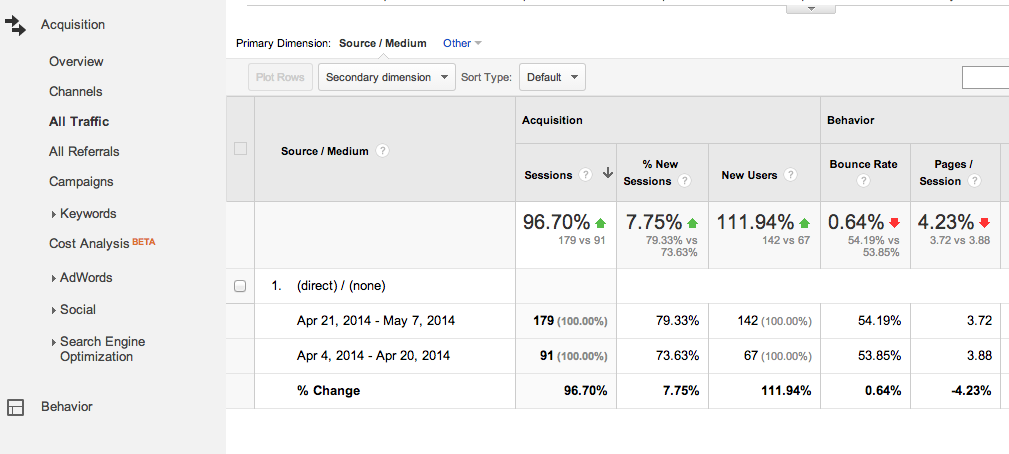Open the Secondary dimension dropdown
1009x454 pixels.
(x=386, y=77)
